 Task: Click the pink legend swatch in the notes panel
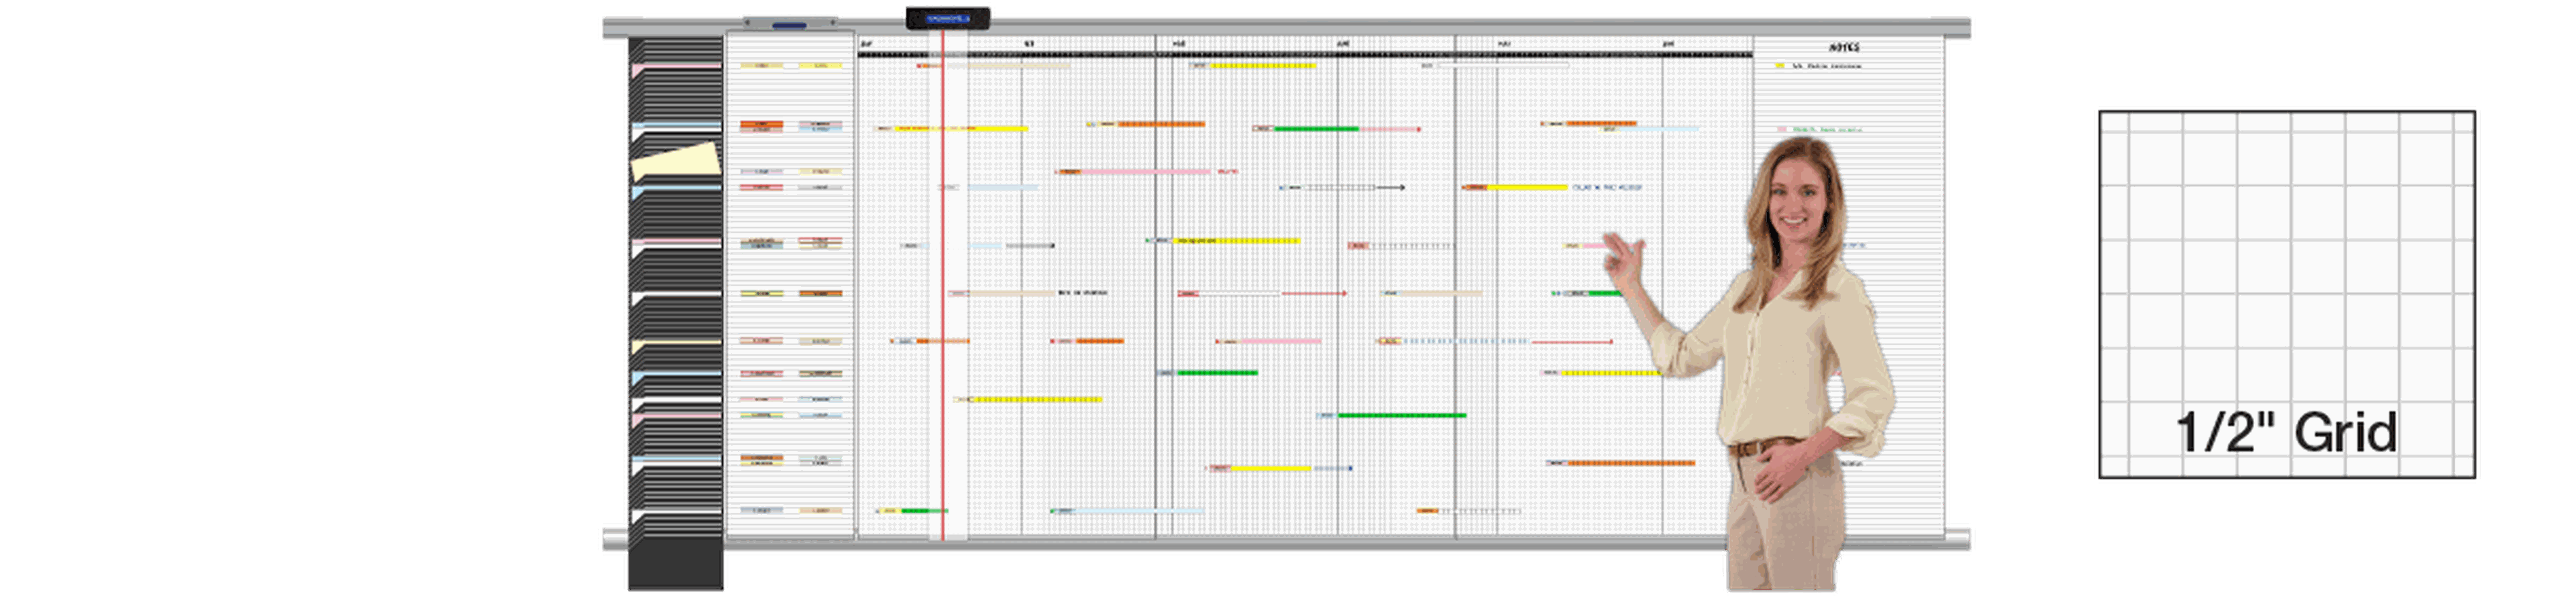coord(1782,130)
